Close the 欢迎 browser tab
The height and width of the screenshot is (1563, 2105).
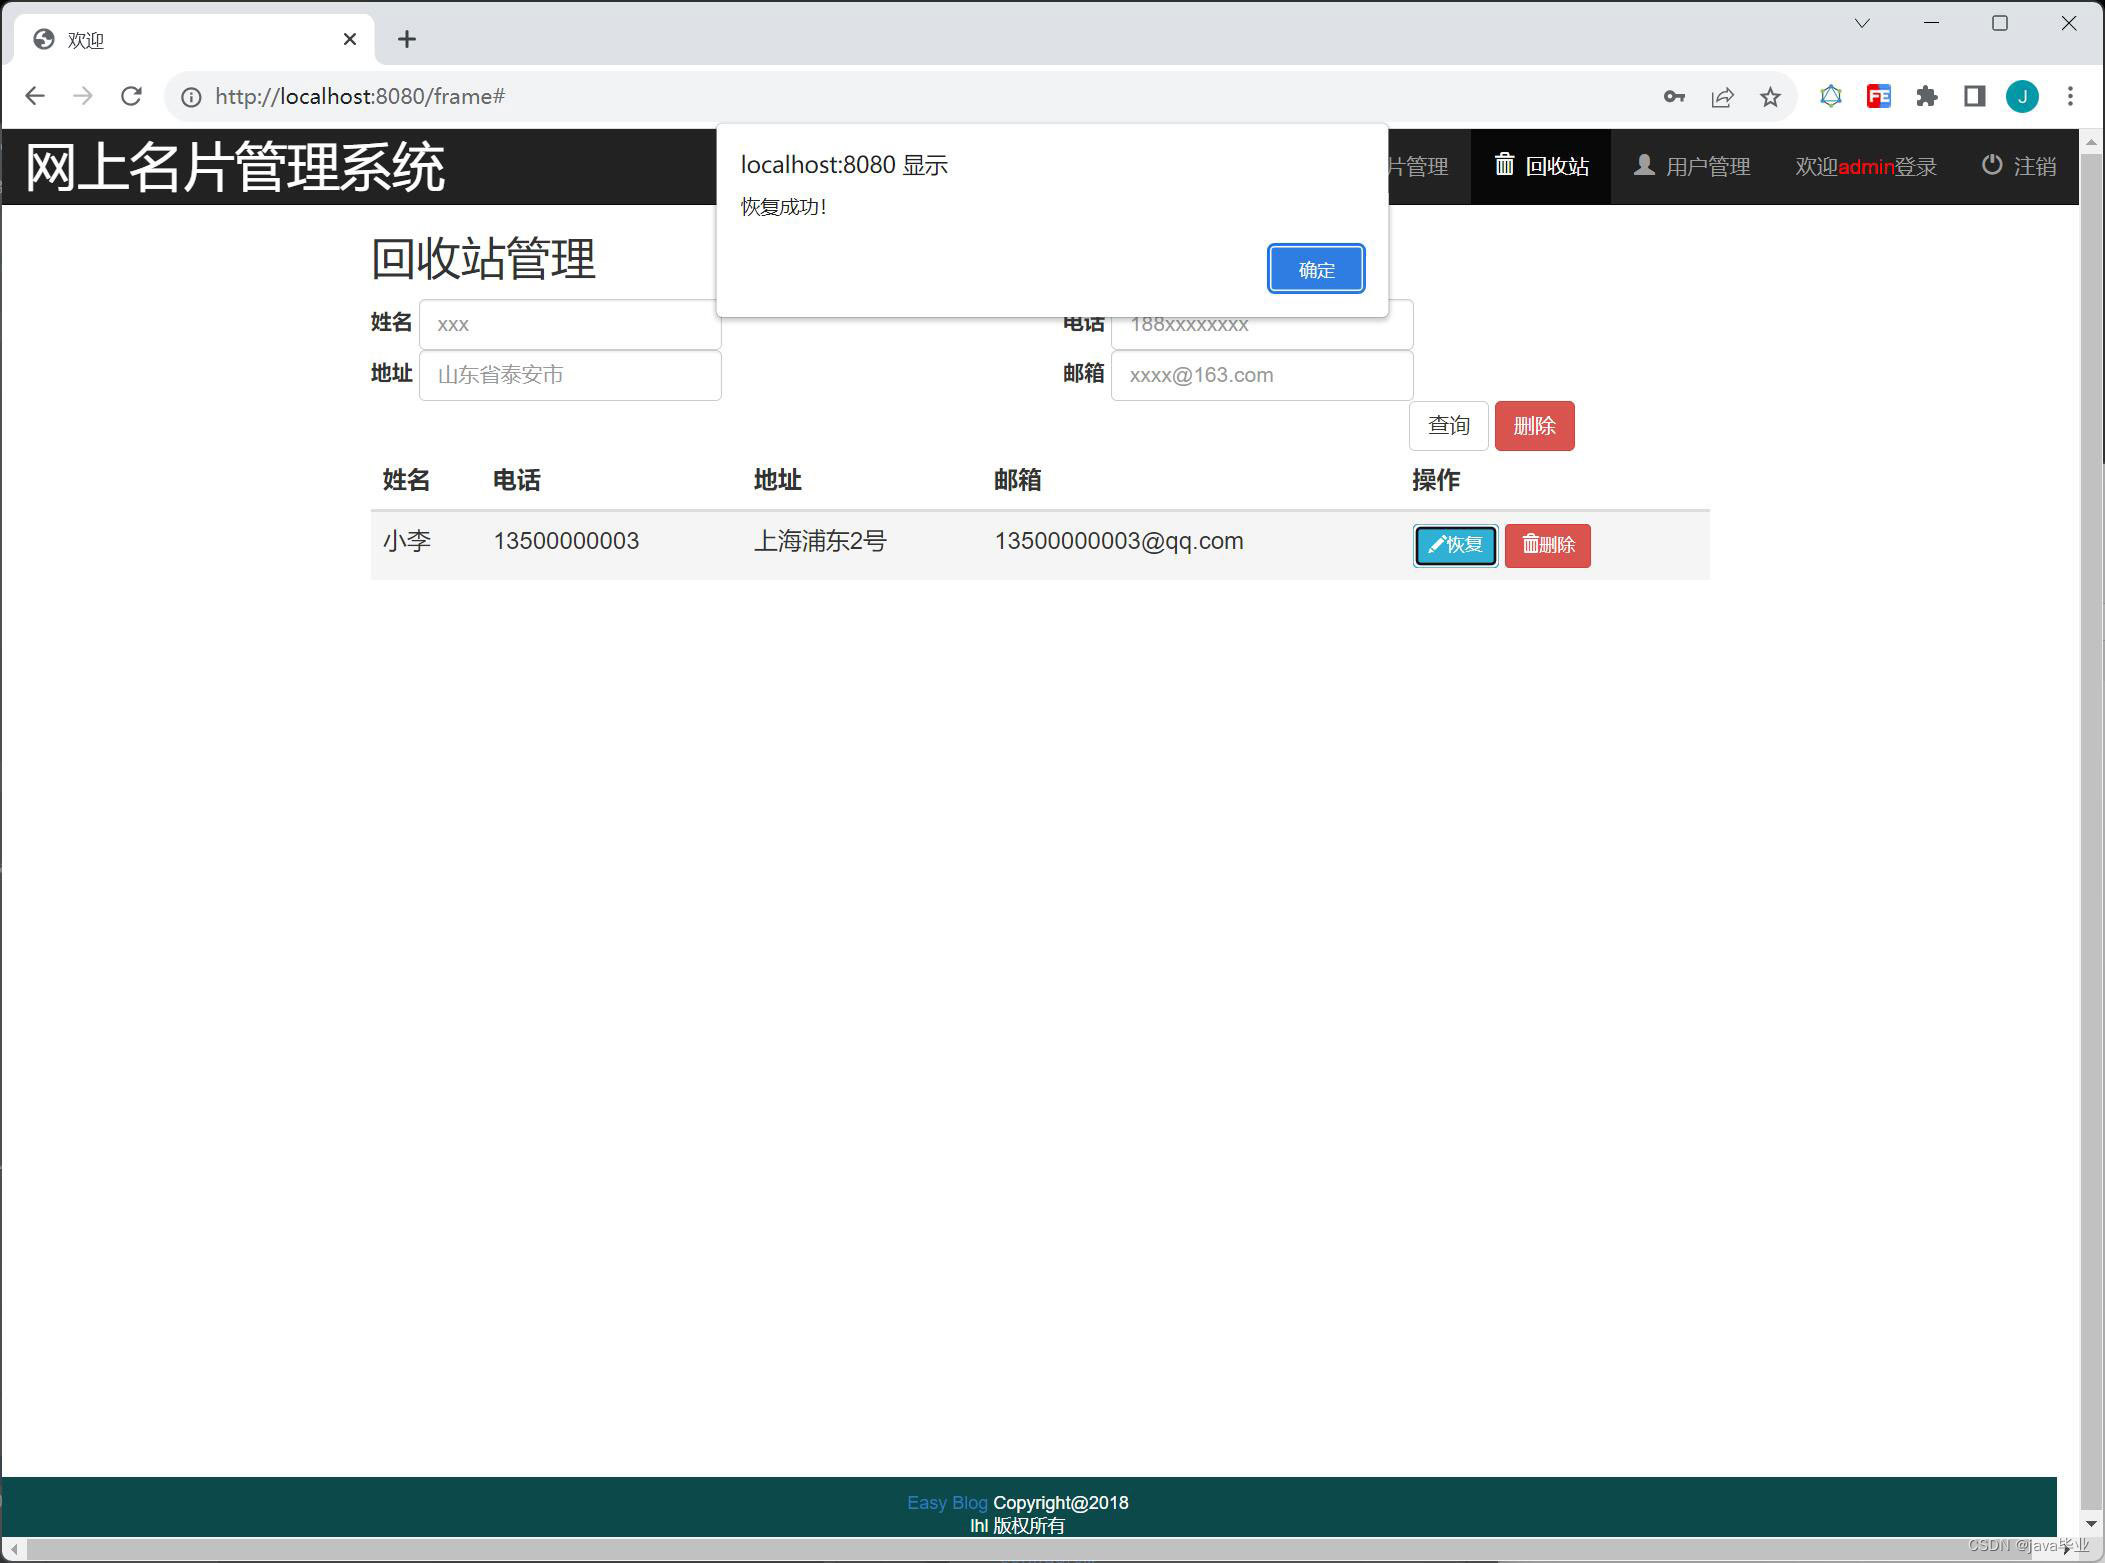tap(350, 39)
